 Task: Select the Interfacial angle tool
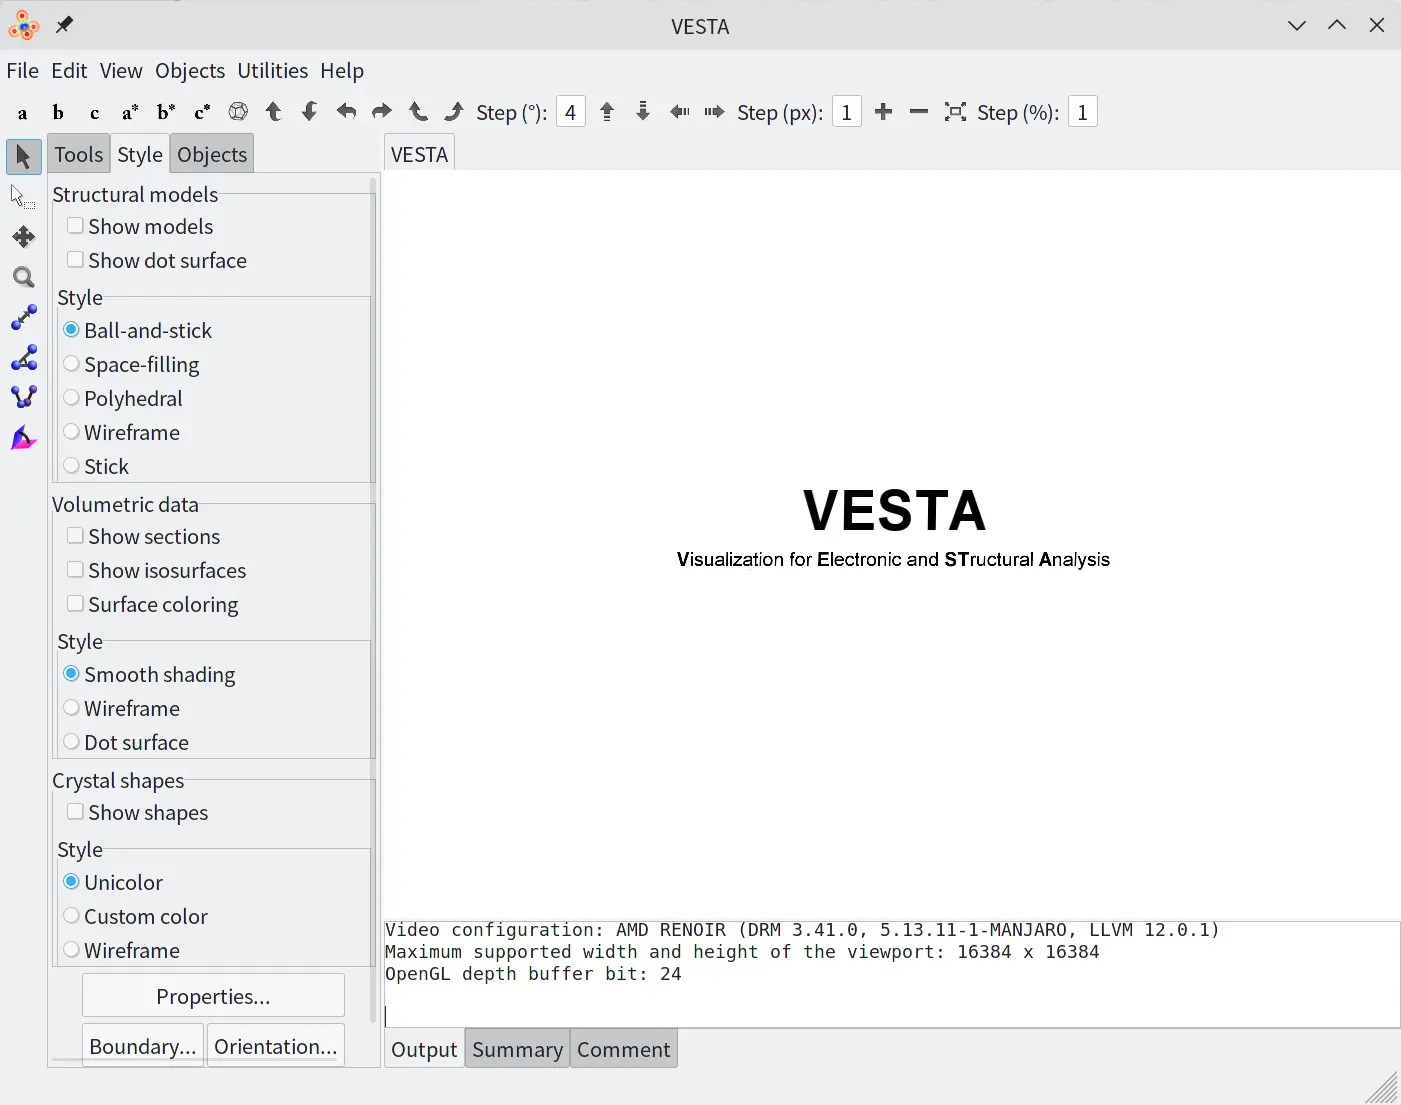coord(23,438)
